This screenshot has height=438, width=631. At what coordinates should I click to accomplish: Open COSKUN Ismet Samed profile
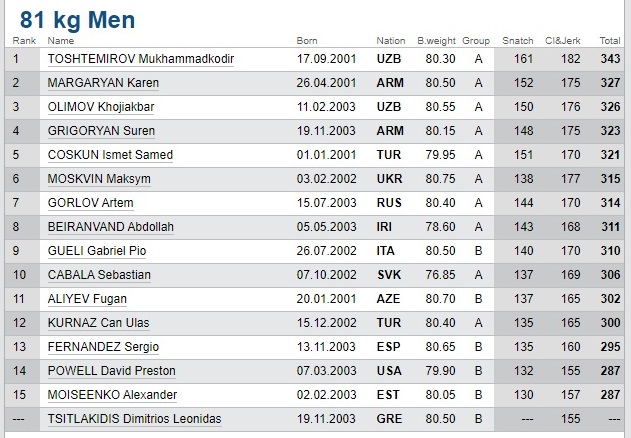pyautogui.click(x=110, y=155)
